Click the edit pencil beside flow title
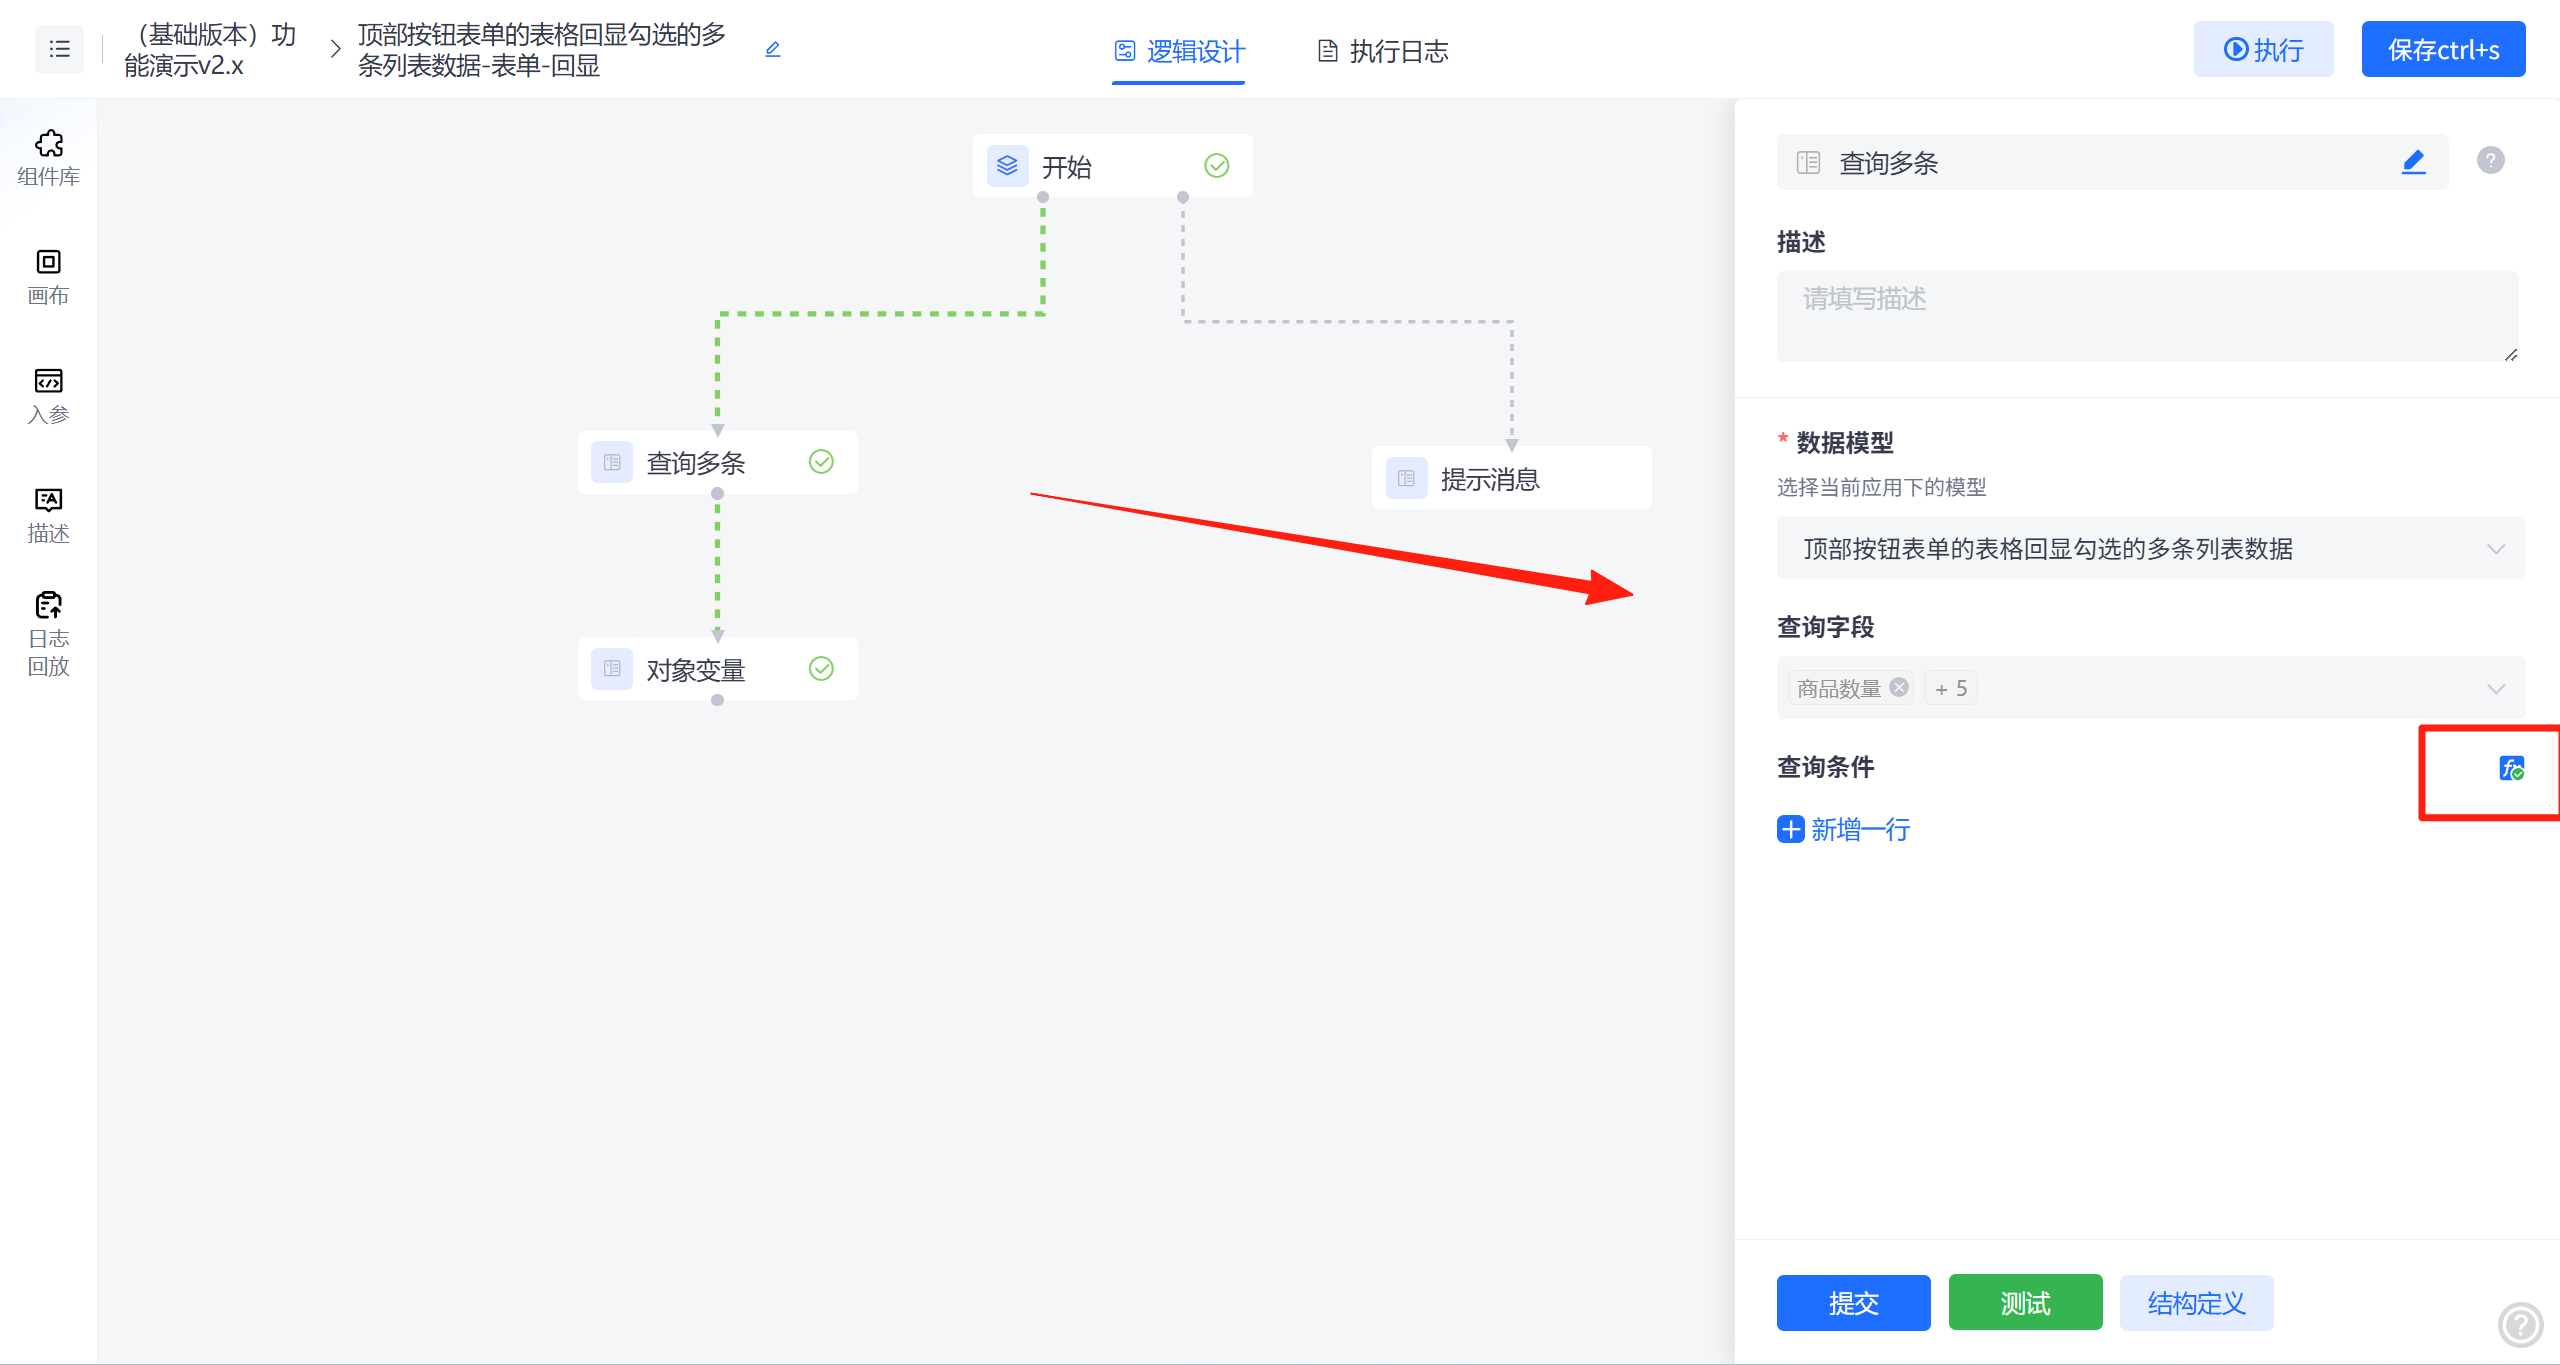Screen dimensions: 2560x1365 click(772, 49)
